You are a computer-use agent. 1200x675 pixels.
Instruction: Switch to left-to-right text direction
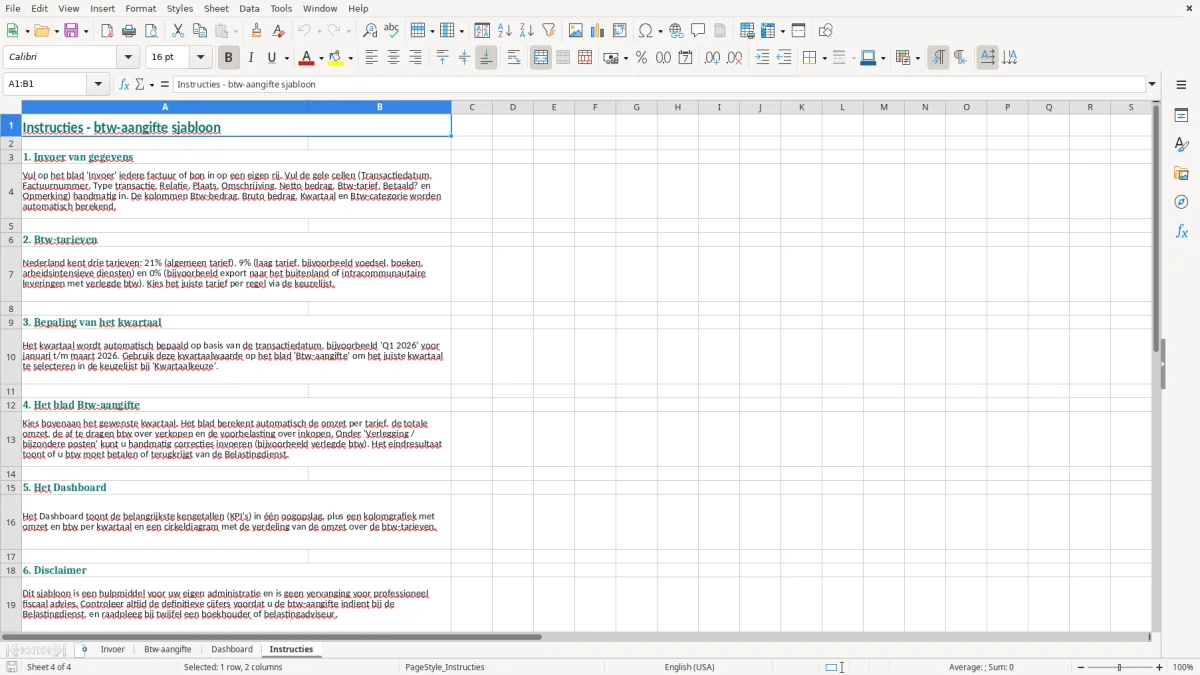(x=938, y=58)
